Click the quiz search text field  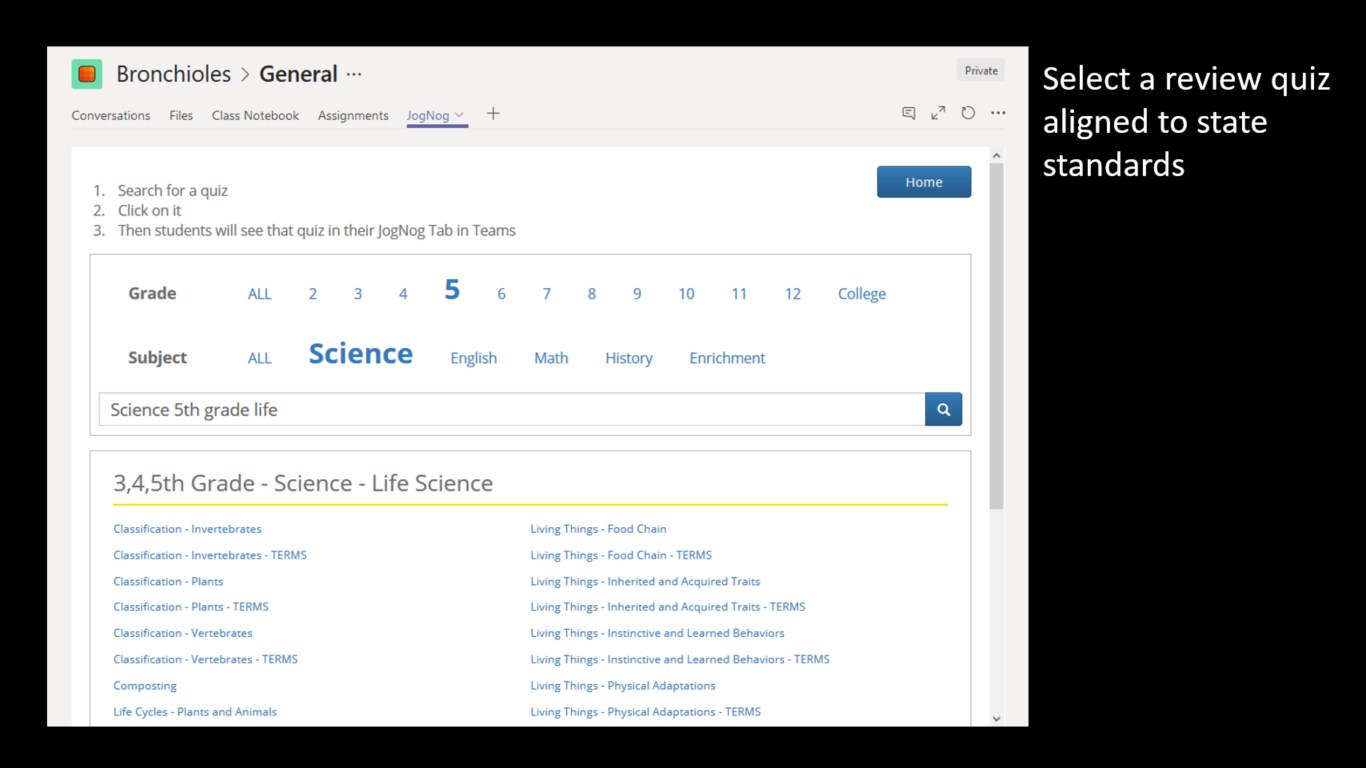(x=510, y=410)
